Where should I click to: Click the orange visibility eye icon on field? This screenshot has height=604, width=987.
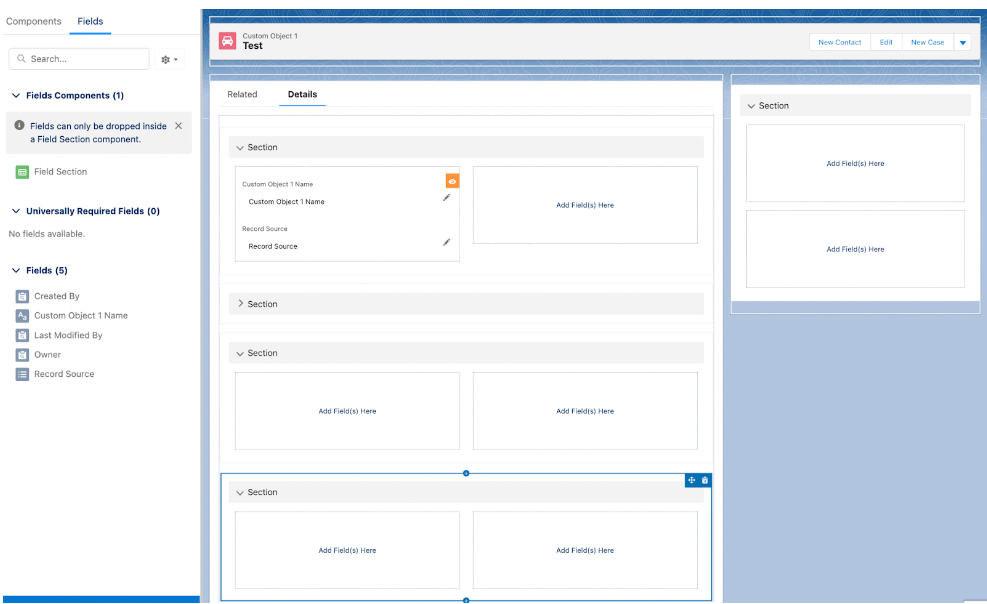click(452, 181)
